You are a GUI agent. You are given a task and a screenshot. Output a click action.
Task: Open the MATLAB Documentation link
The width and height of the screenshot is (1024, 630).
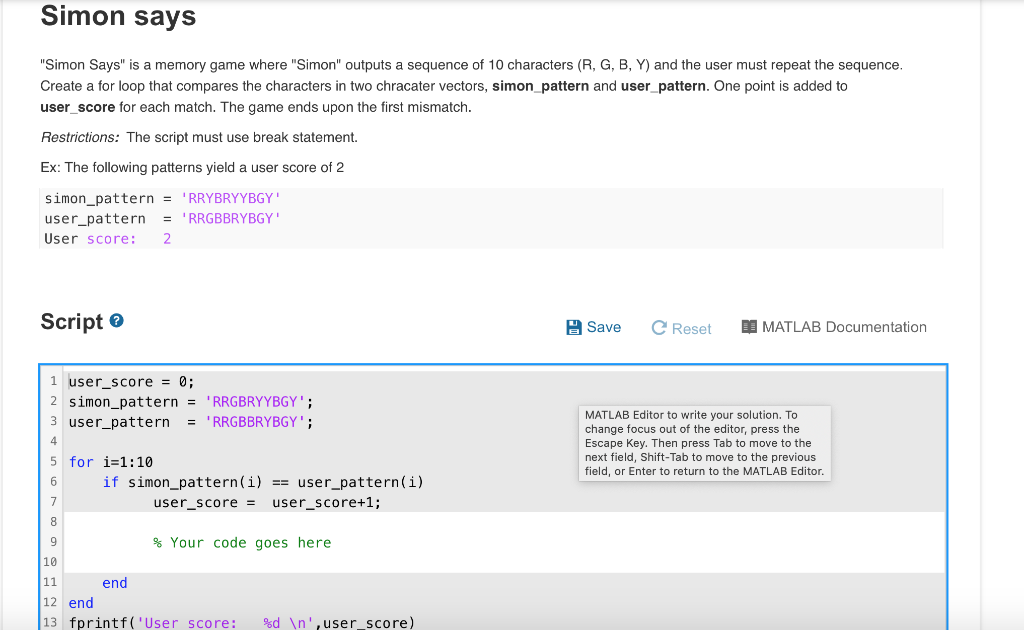pos(844,326)
